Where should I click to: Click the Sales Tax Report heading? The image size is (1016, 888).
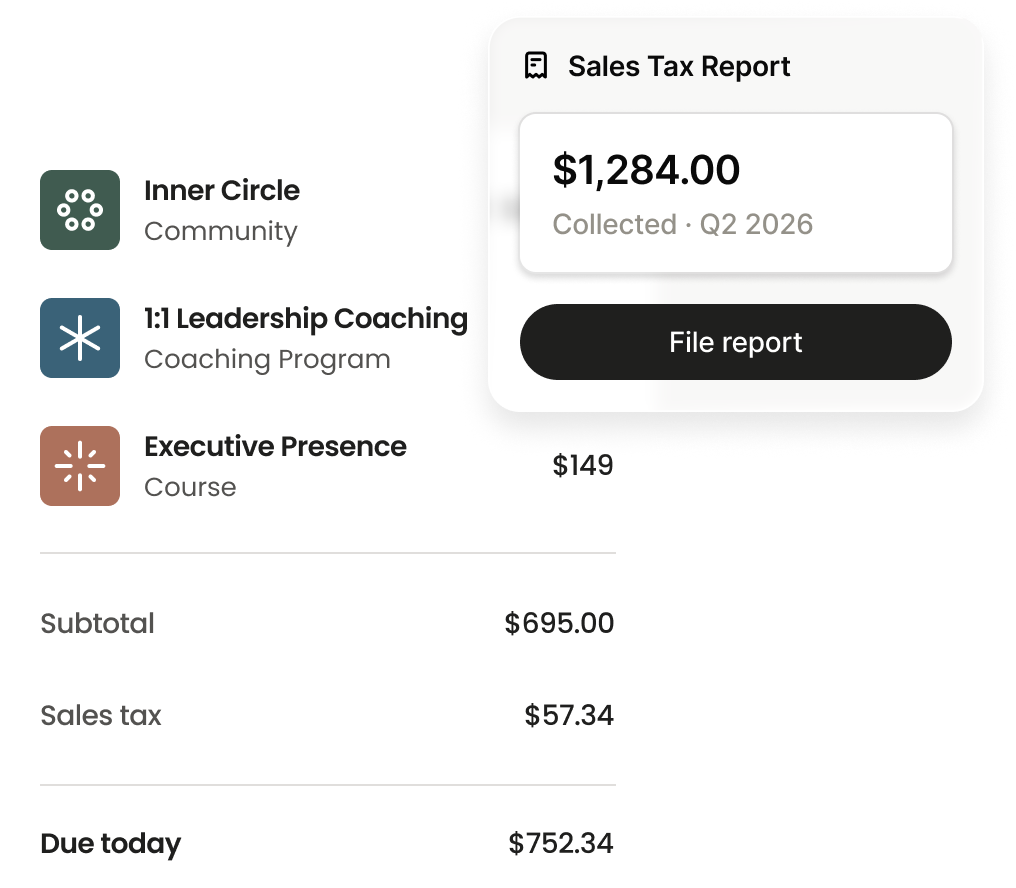(x=679, y=66)
